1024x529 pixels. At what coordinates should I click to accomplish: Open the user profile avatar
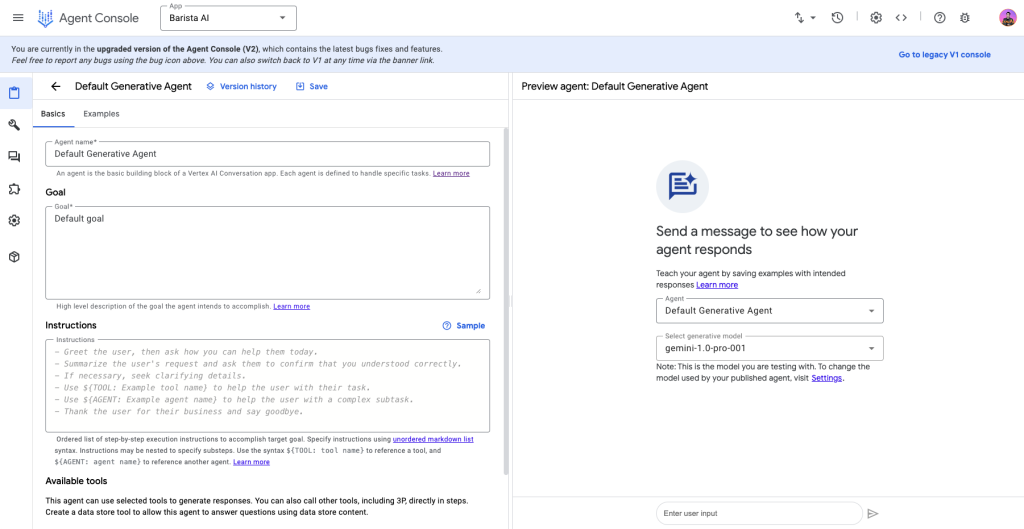[x=1007, y=18]
